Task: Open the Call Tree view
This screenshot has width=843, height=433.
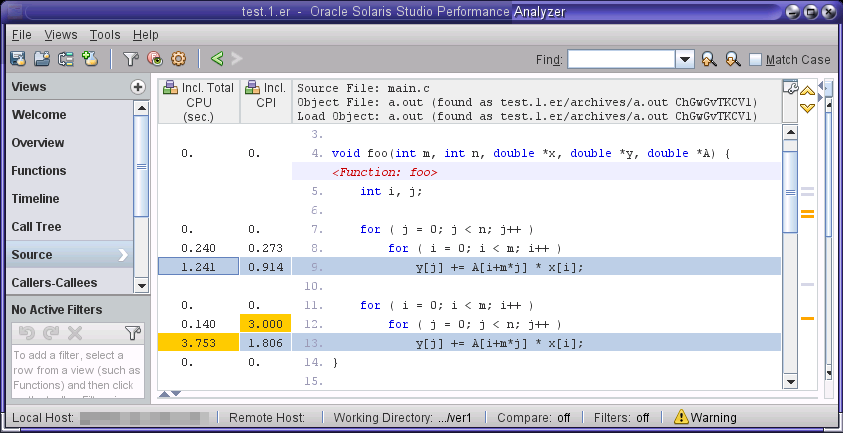Action: pyautogui.click(x=69, y=226)
